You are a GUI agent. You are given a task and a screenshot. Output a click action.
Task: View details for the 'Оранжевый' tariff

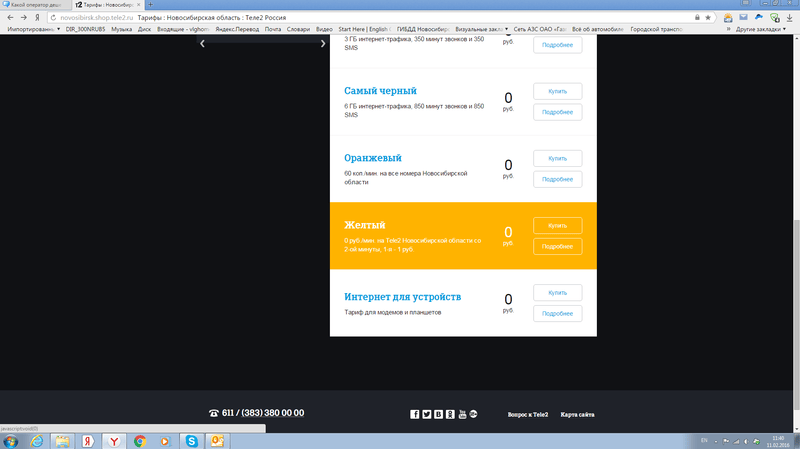pos(558,180)
